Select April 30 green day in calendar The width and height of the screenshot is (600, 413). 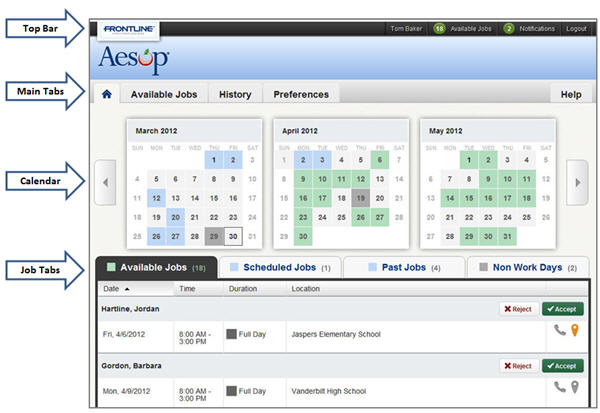point(303,237)
